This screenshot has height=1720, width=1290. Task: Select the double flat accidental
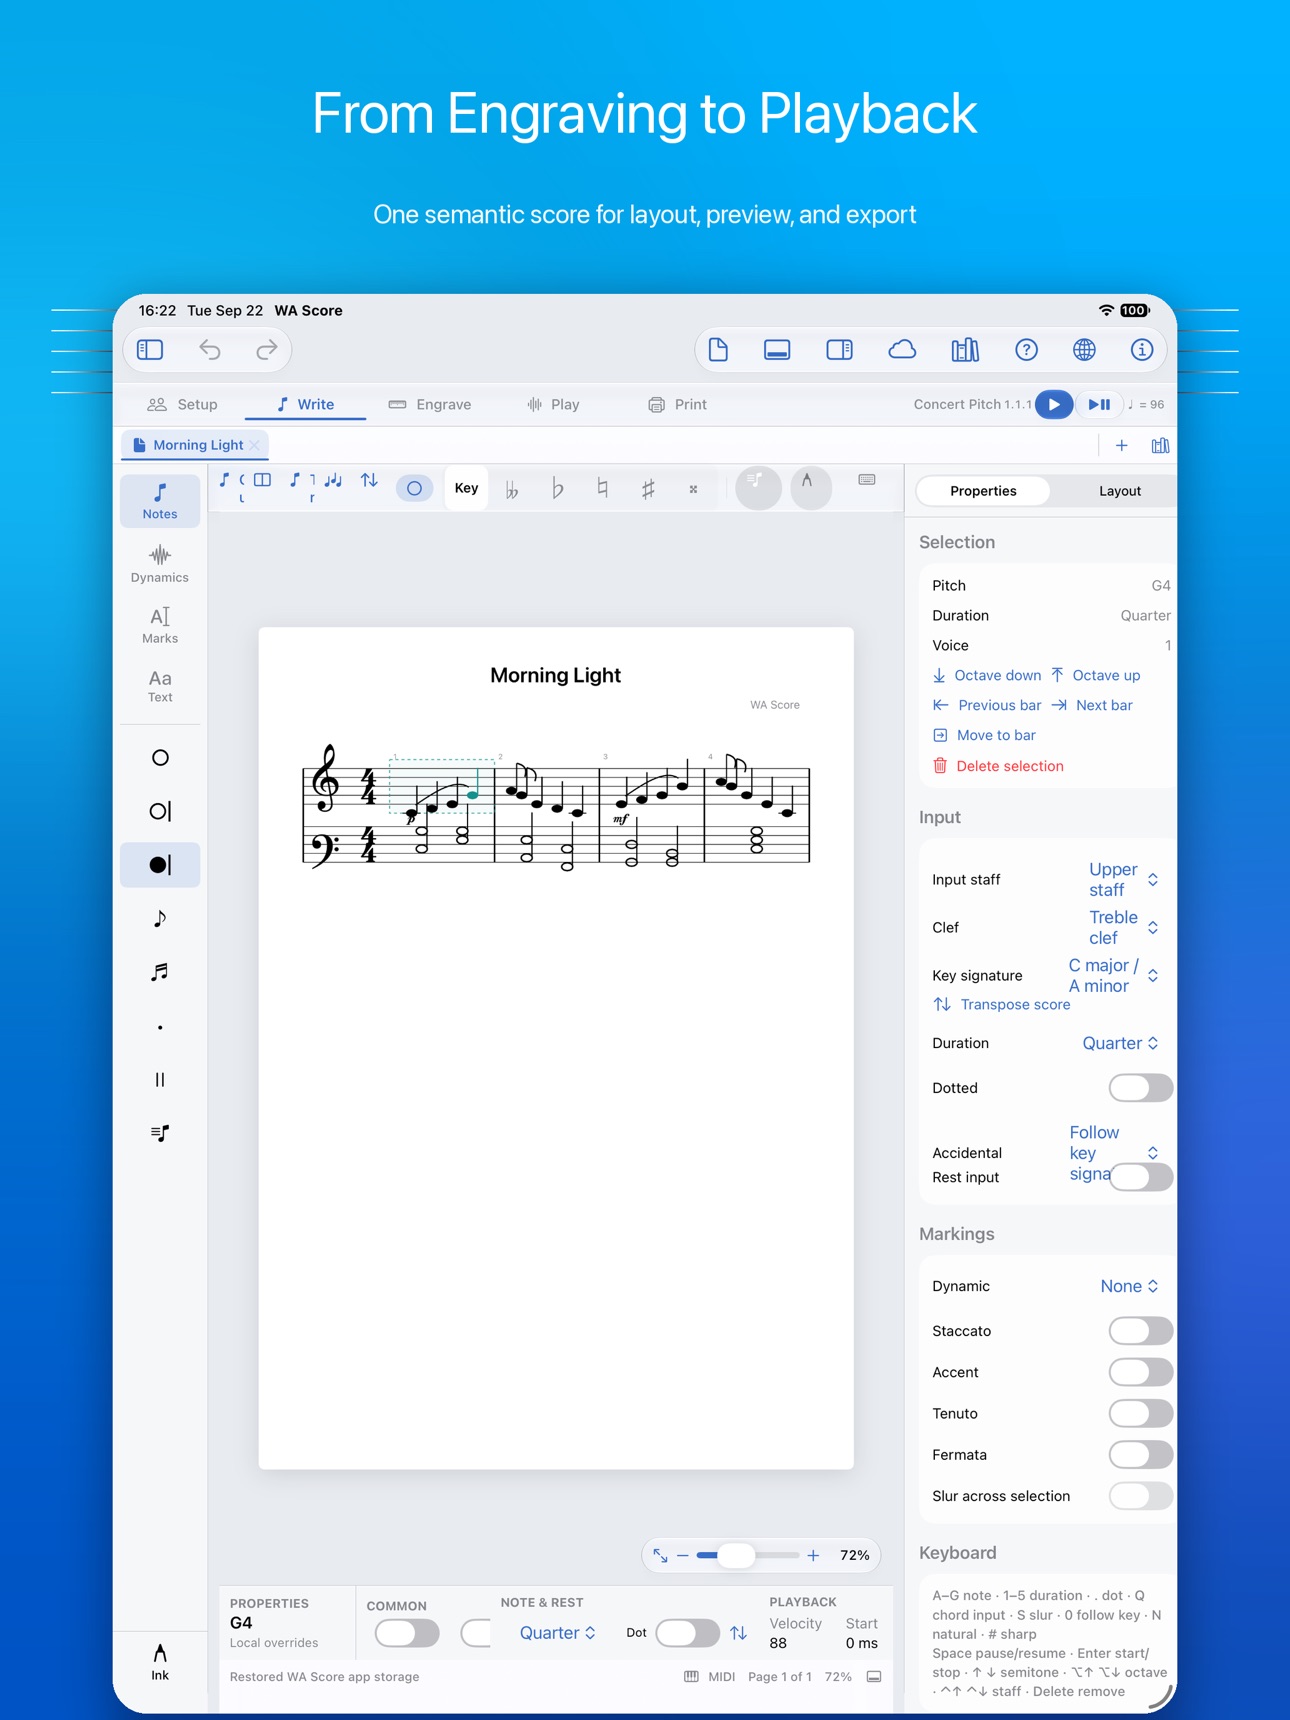[x=512, y=489]
